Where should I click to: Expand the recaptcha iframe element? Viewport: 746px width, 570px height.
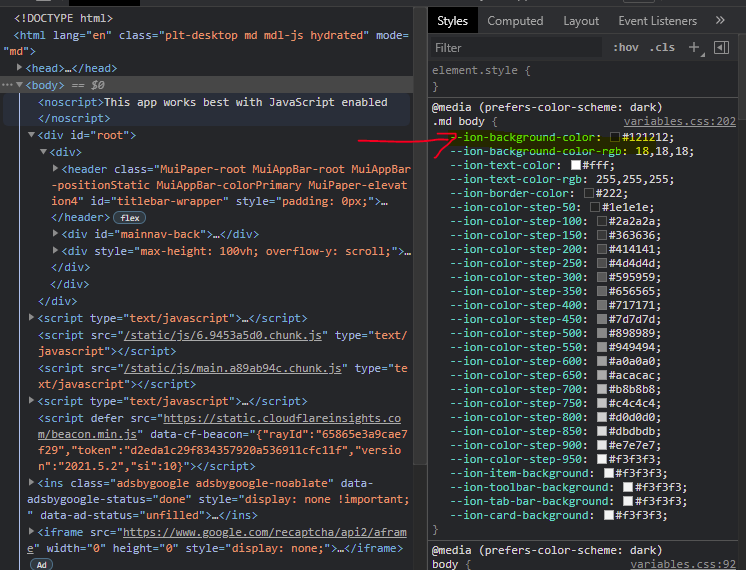pos(31,531)
